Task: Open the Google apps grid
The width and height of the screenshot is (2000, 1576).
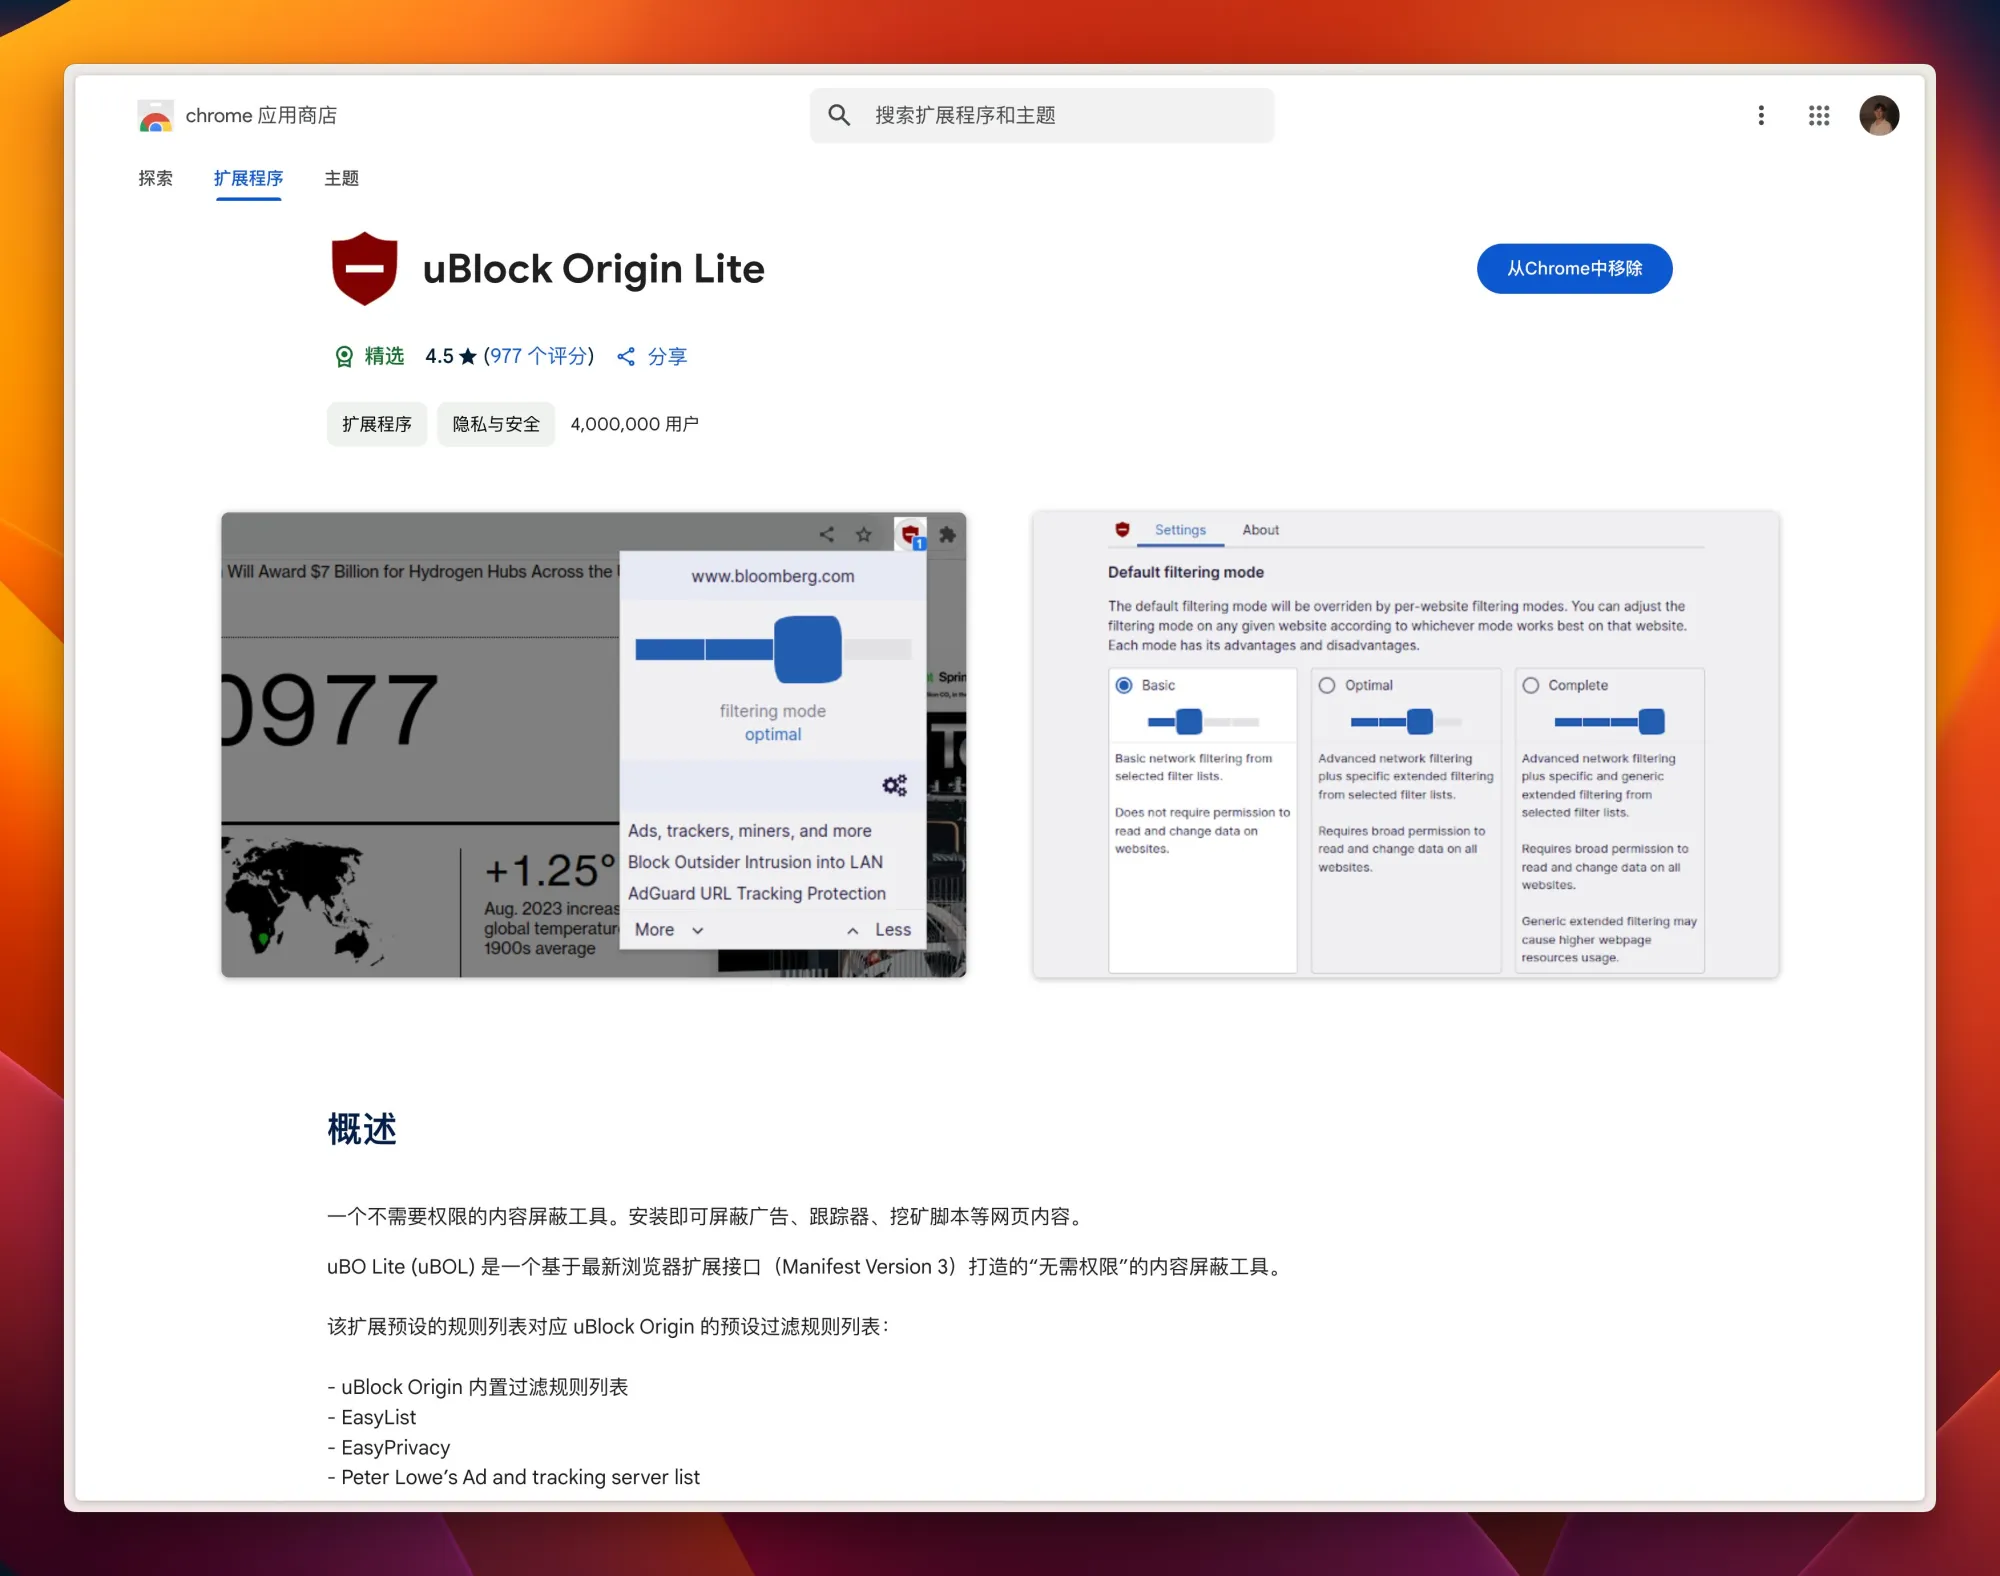Action: [1819, 116]
